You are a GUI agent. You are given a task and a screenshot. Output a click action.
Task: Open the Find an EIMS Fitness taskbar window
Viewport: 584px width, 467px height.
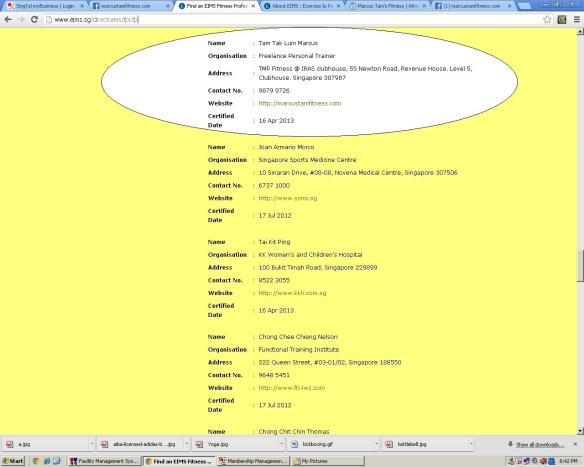click(x=180, y=461)
